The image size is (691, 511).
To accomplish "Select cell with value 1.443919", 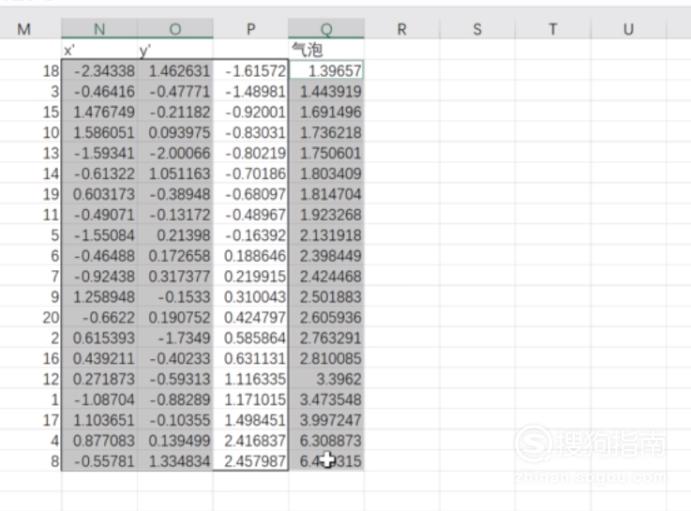I will pyautogui.click(x=327, y=91).
